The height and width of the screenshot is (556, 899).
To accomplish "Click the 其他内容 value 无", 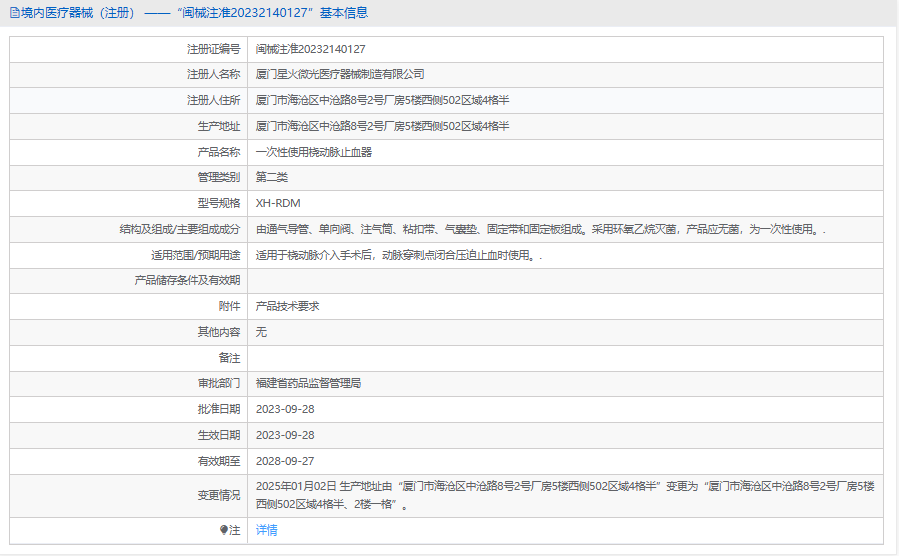I will pyautogui.click(x=261, y=332).
